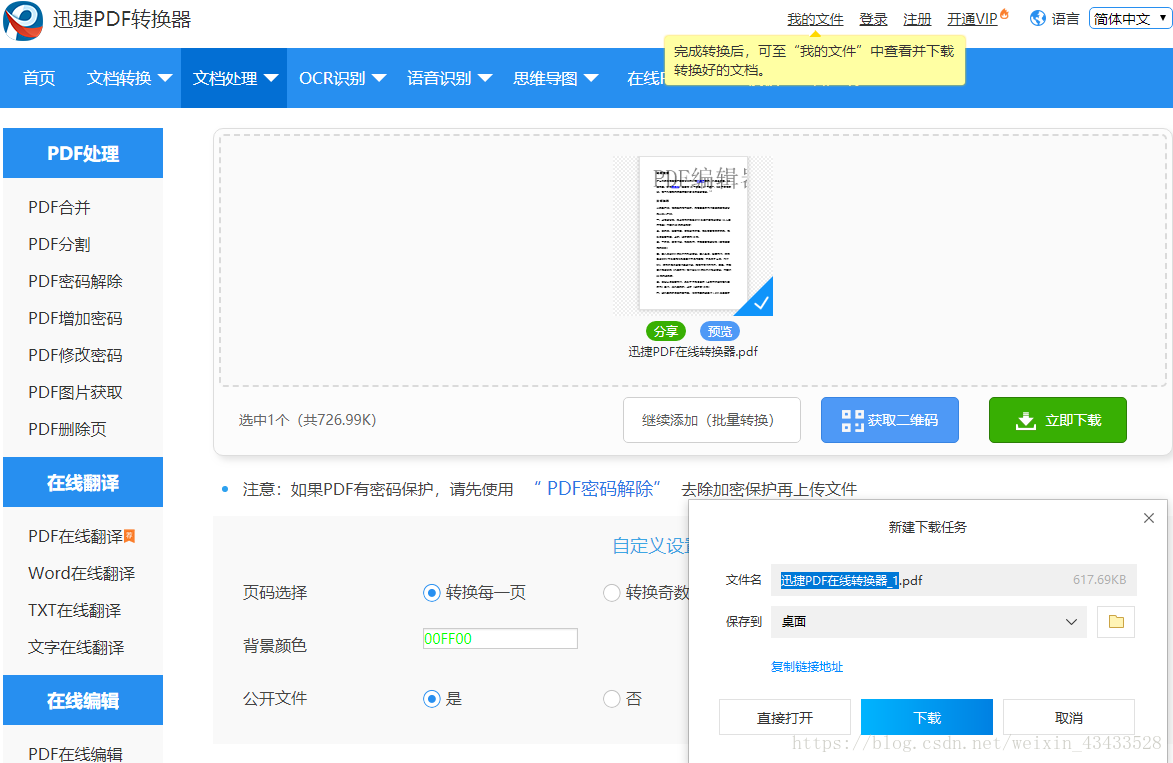Image resolution: width=1173 pixels, height=763 pixels.
Task: Select the 转换奇数 radio option
Action: coord(611,593)
